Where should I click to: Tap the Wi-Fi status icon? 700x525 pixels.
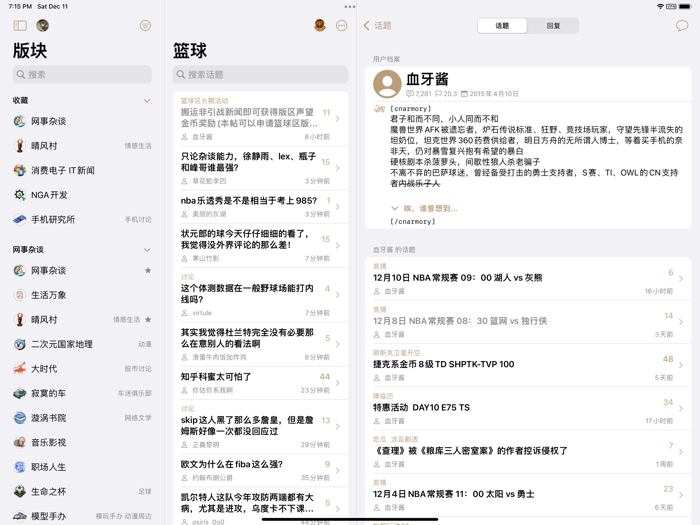660,6
